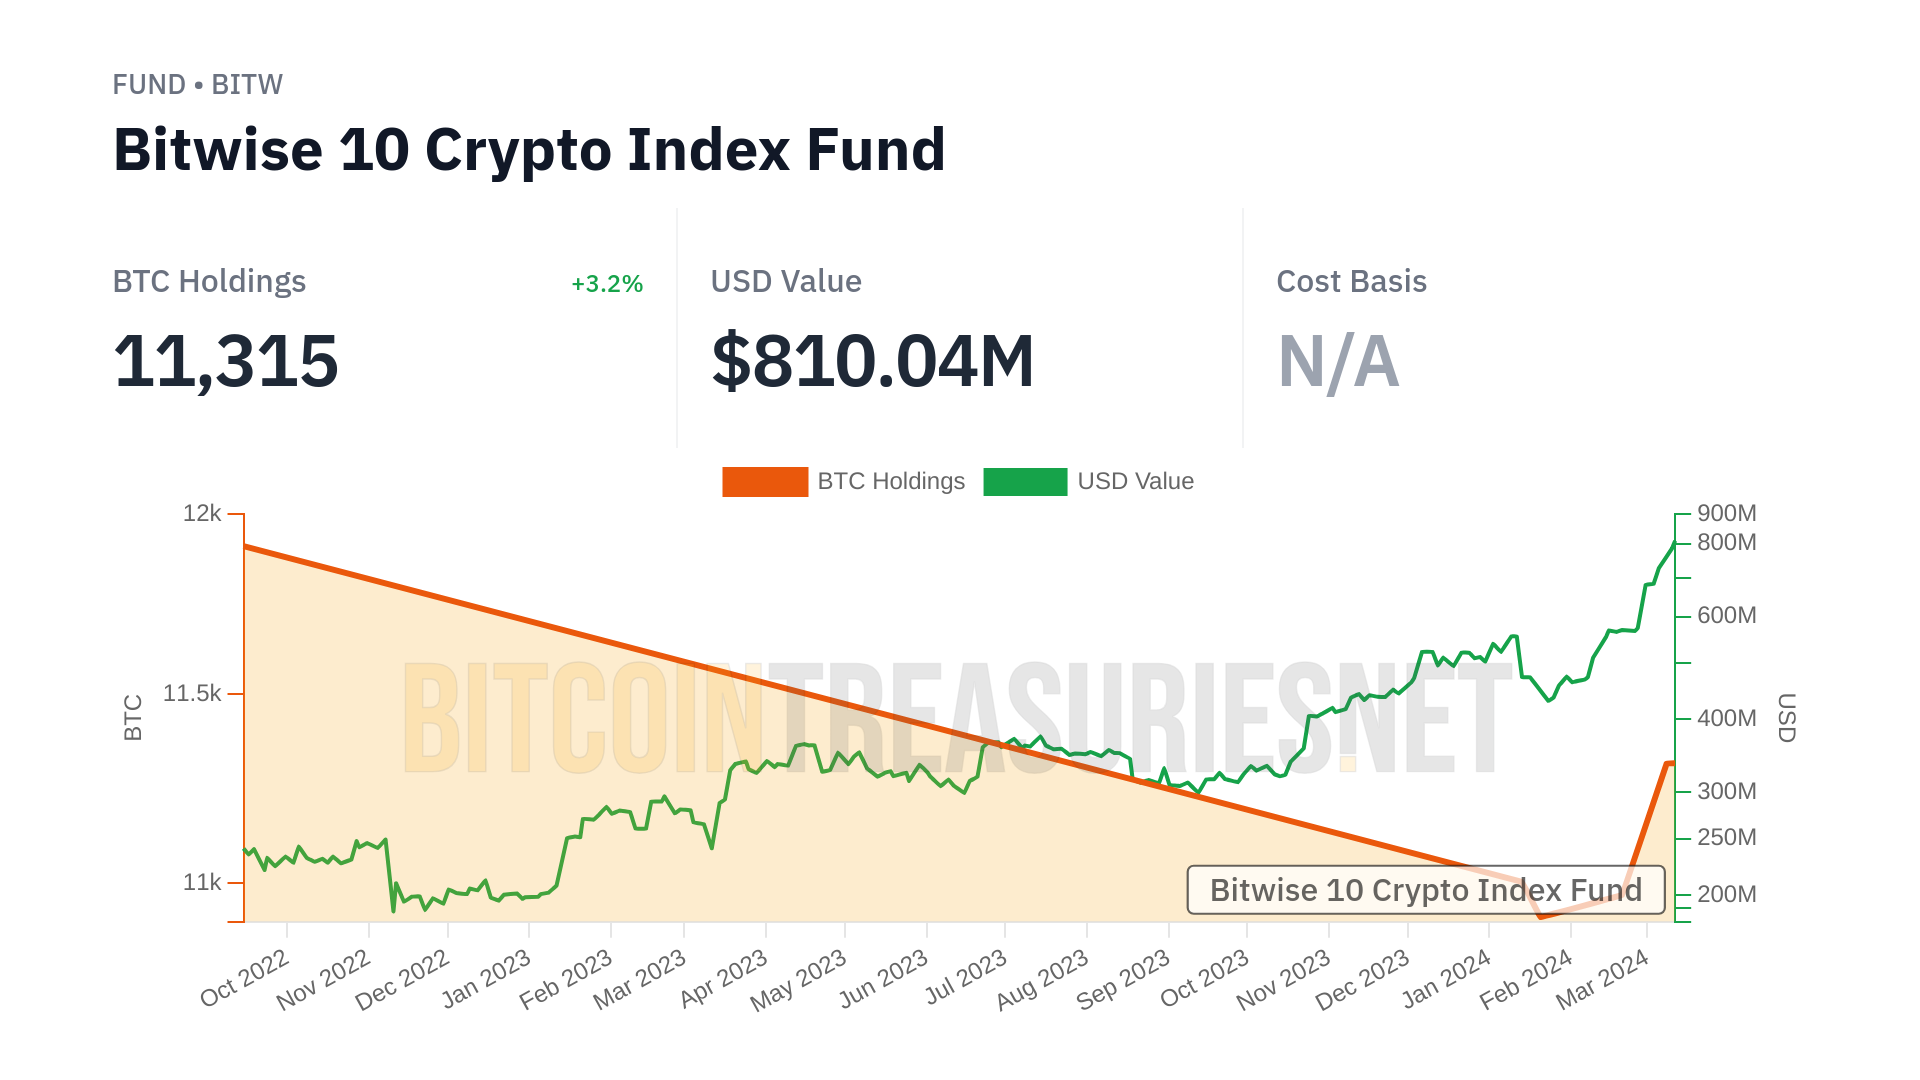The width and height of the screenshot is (1920, 1080).
Task: Click the green USD Value legend swatch
Action: click(1025, 482)
